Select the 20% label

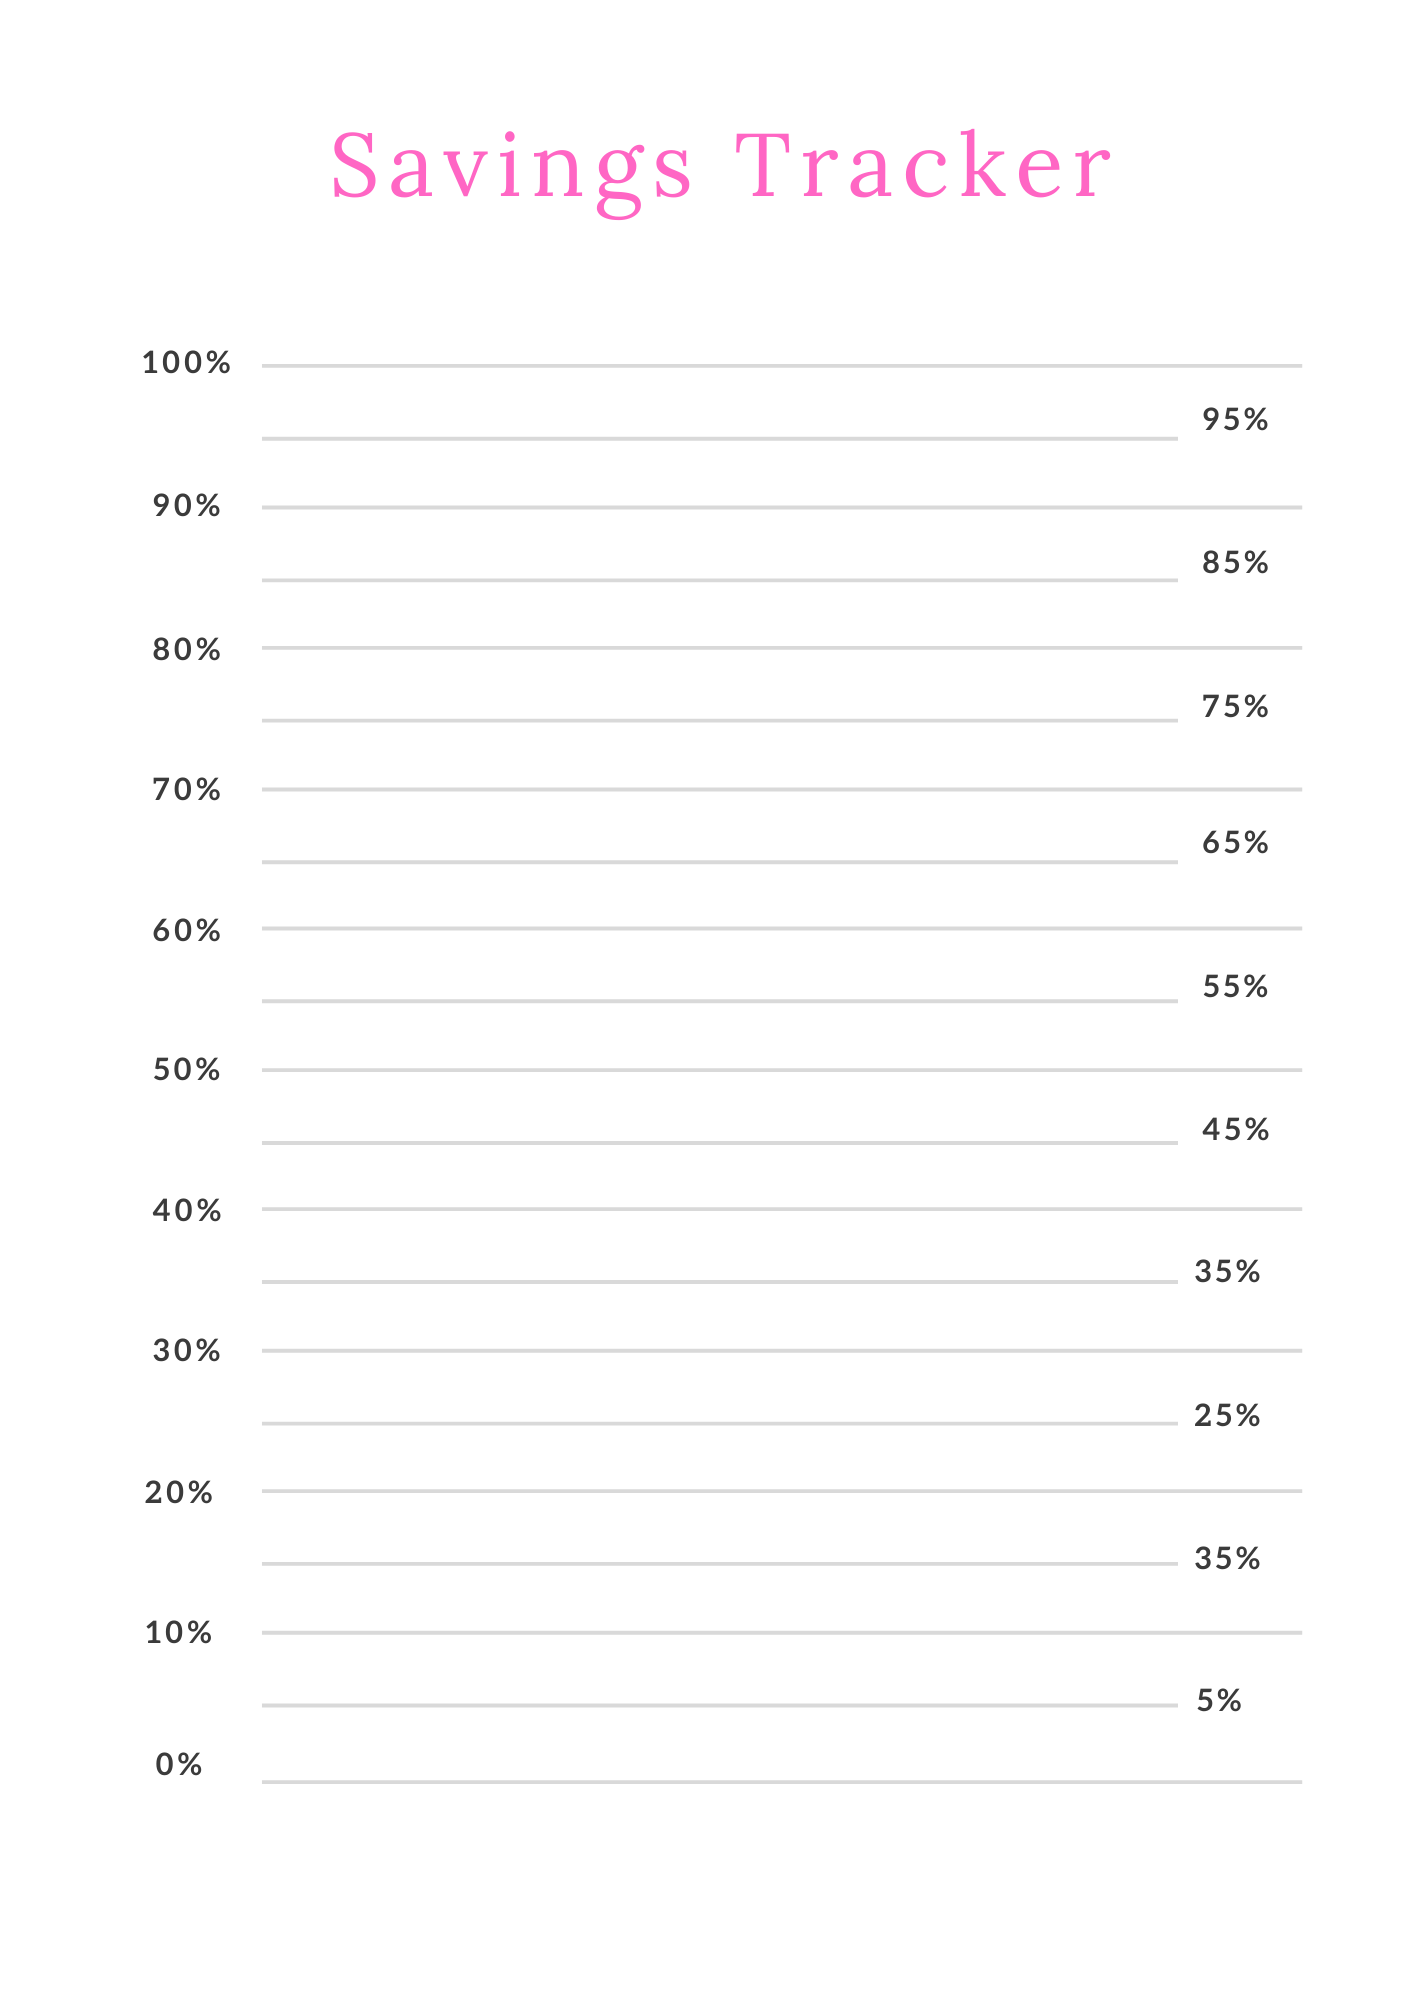tap(179, 1493)
